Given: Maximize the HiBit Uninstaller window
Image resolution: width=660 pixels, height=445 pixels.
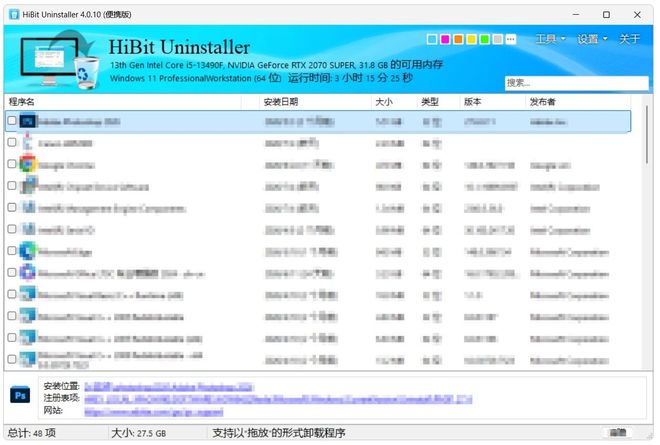Looking at the screenshot, I should click(606, 14).
